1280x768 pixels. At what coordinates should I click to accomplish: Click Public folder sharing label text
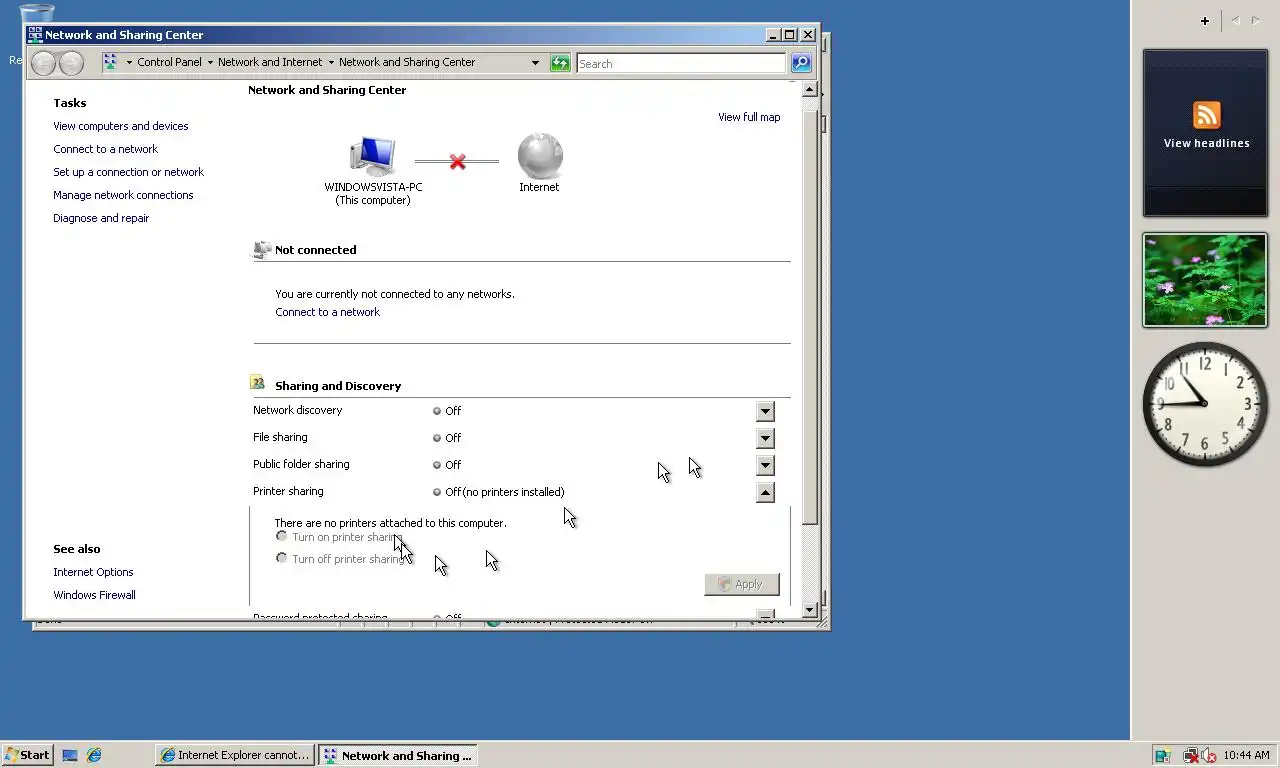[x=301, y=464]
